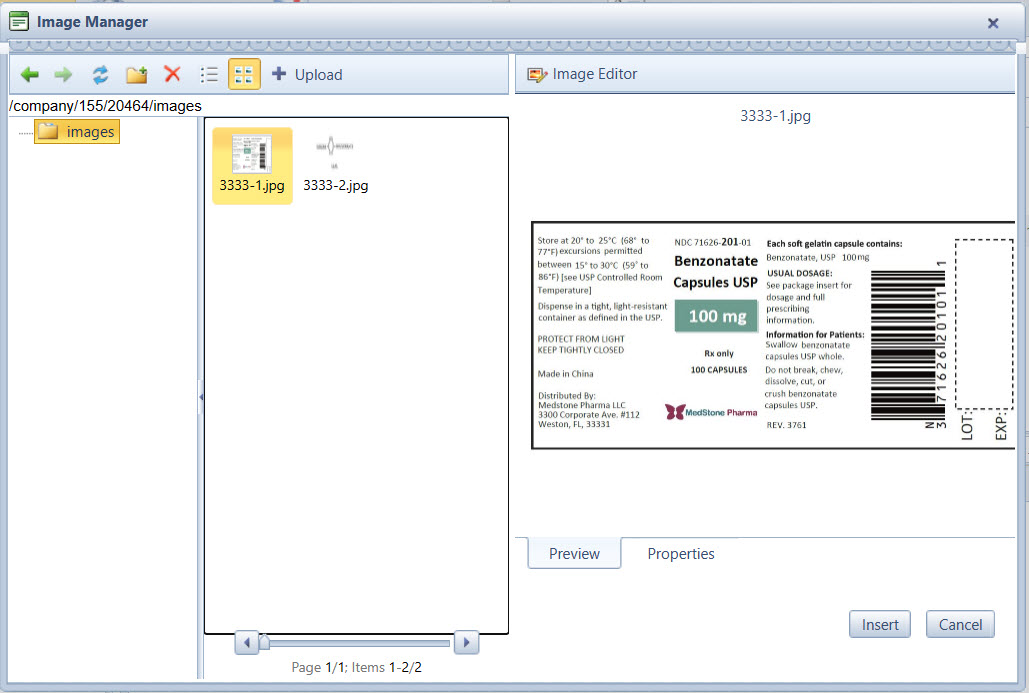This screenshot has height=693, width=1029.
Task: Click the Image Manager window icon
Action: point(19,22)
